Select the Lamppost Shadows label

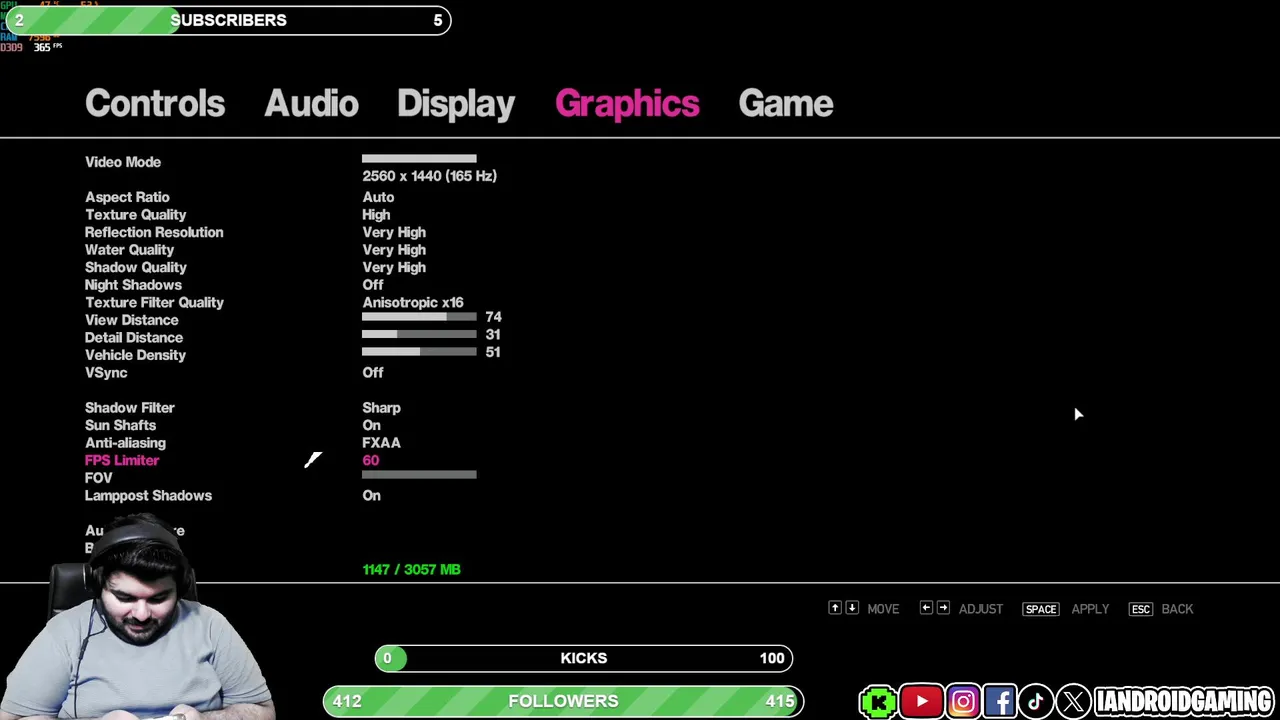coord(148,495)
